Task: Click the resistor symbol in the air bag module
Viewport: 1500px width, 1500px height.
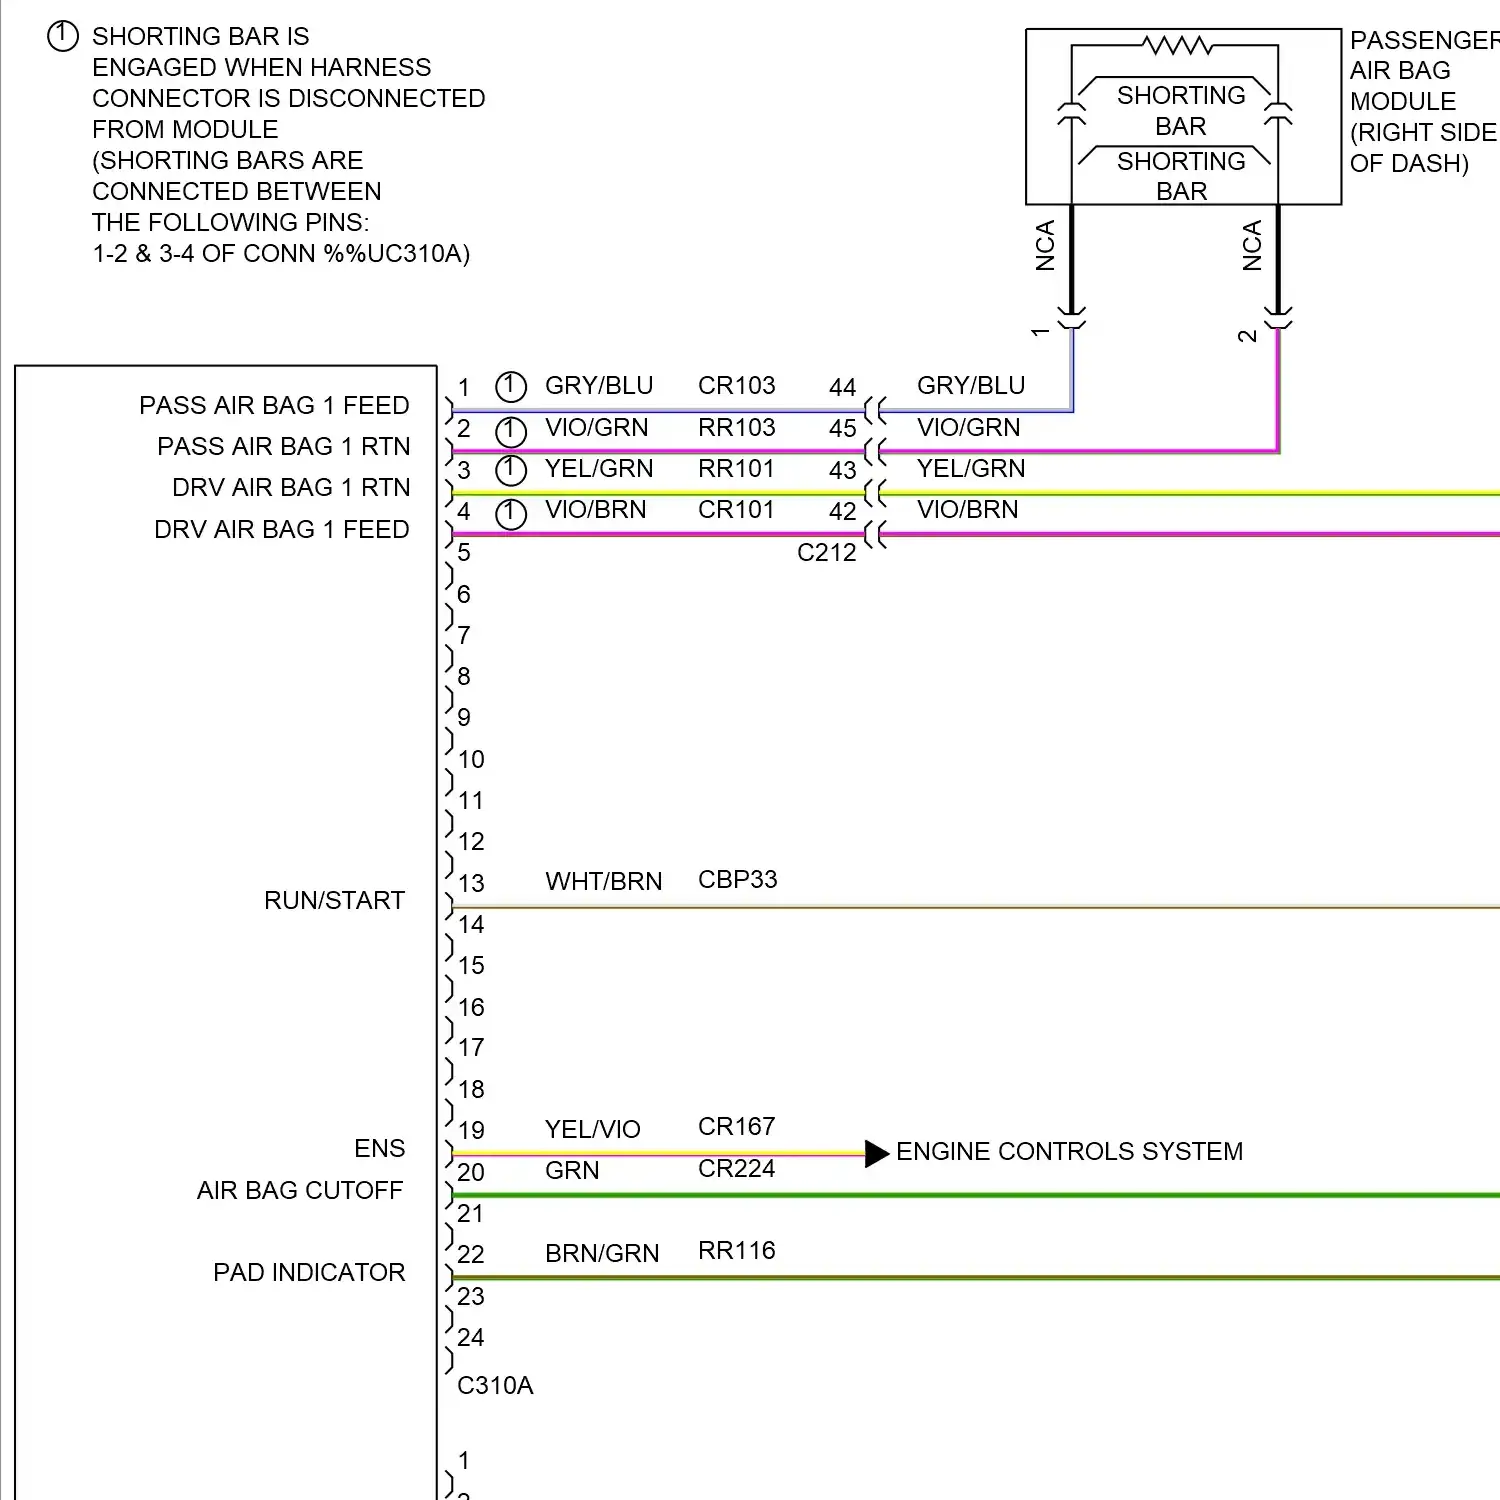Action: pyautogui.click(x=1178, y=45)
